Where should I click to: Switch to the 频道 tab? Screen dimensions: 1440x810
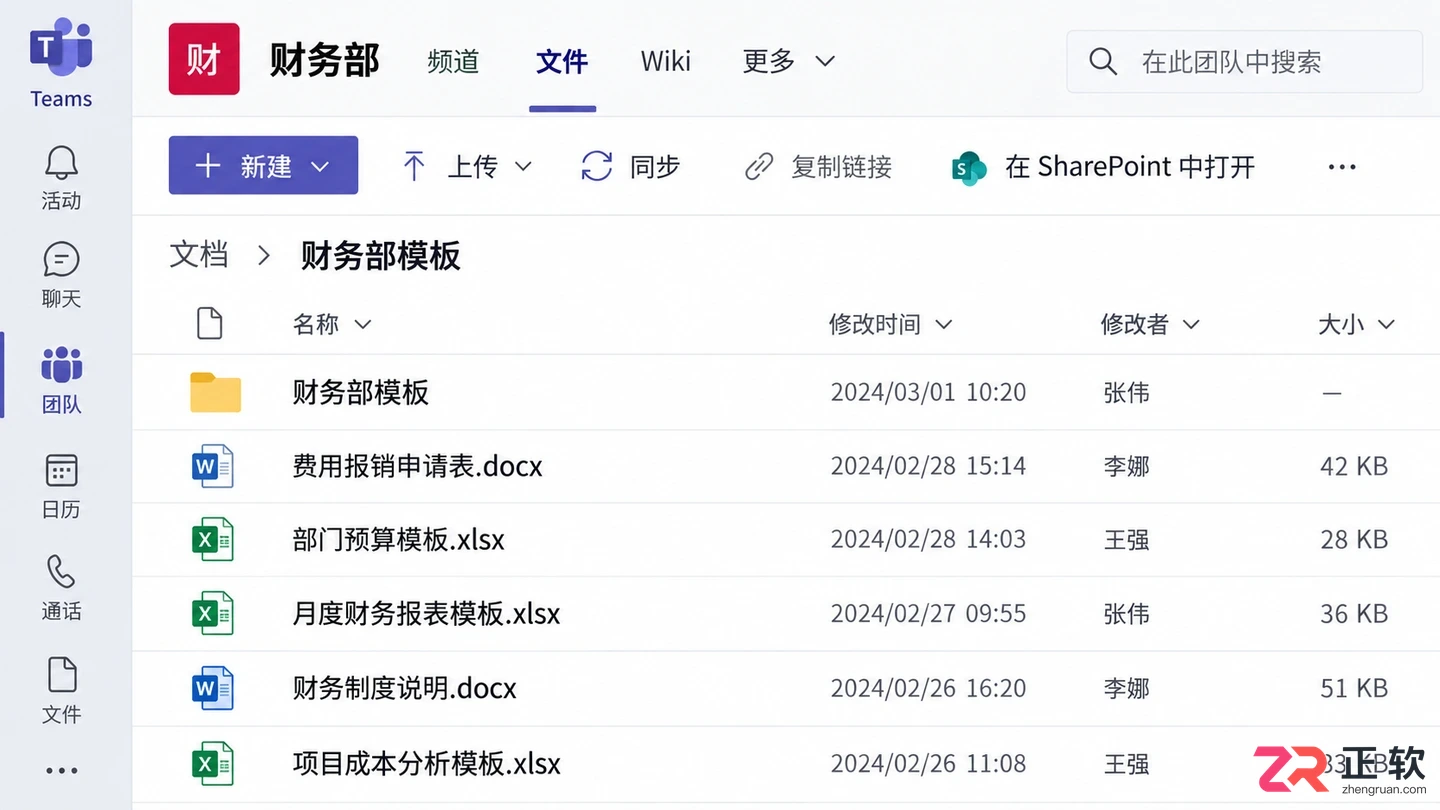(453, 61)
